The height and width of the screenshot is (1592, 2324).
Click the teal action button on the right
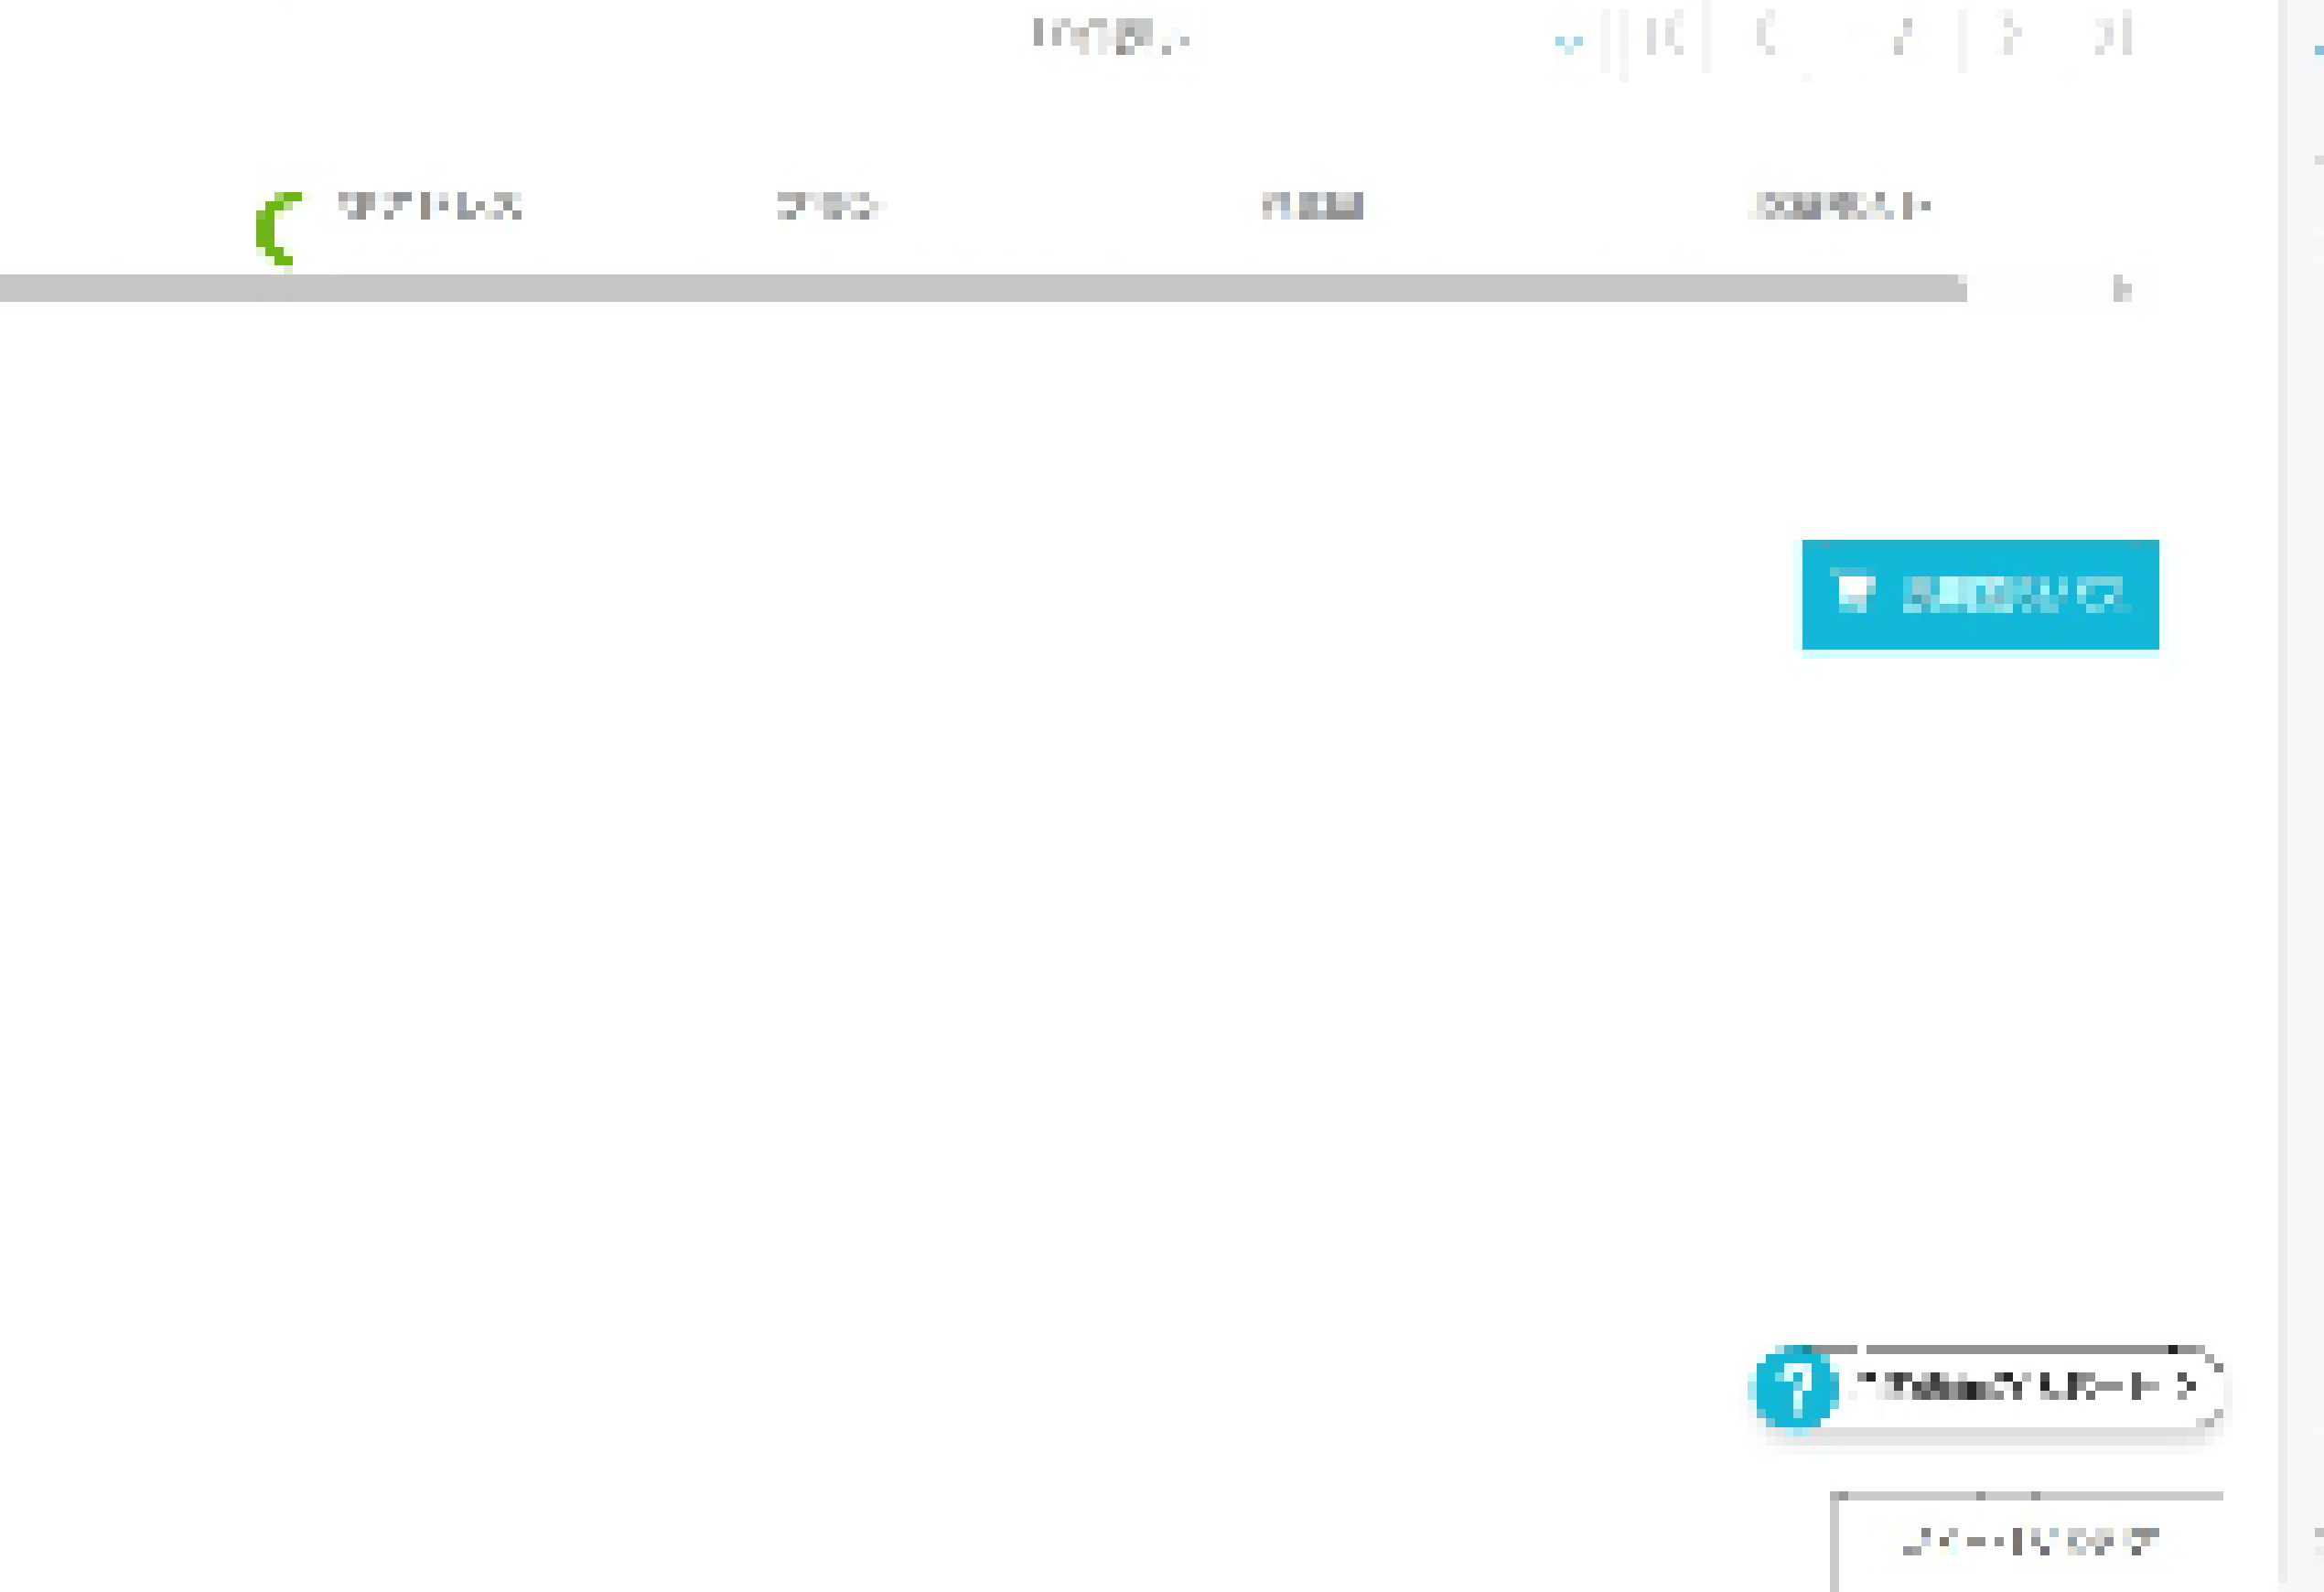point(1980,595)
